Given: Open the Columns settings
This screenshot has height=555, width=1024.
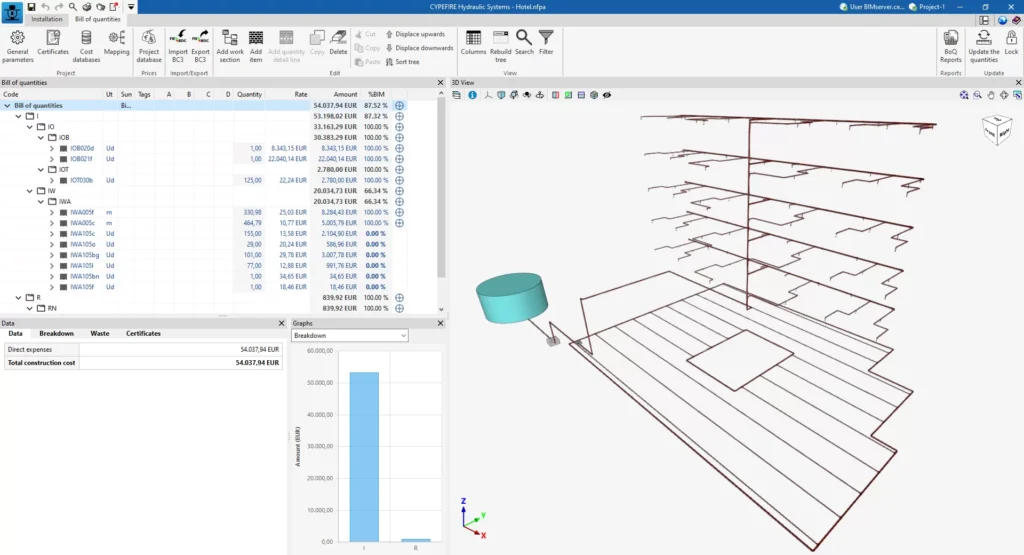Looking at the screenshot, I should pos(473,43).
